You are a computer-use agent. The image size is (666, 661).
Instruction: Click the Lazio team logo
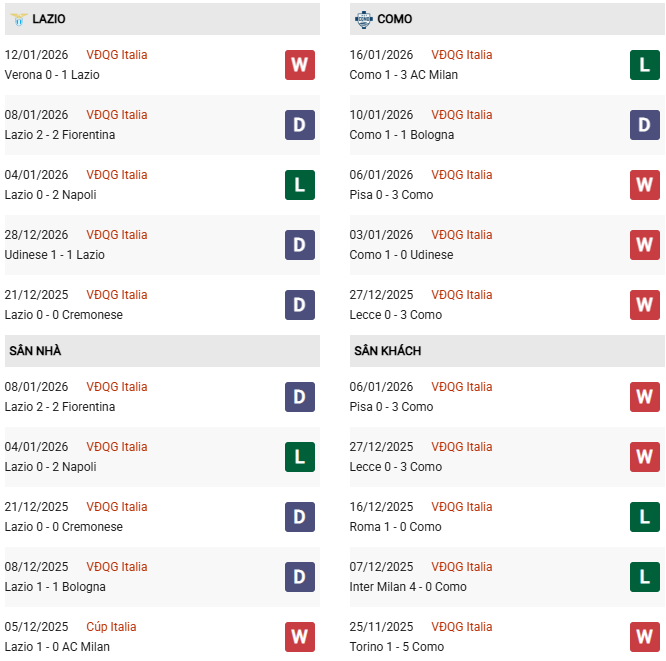tap(18, 19)
